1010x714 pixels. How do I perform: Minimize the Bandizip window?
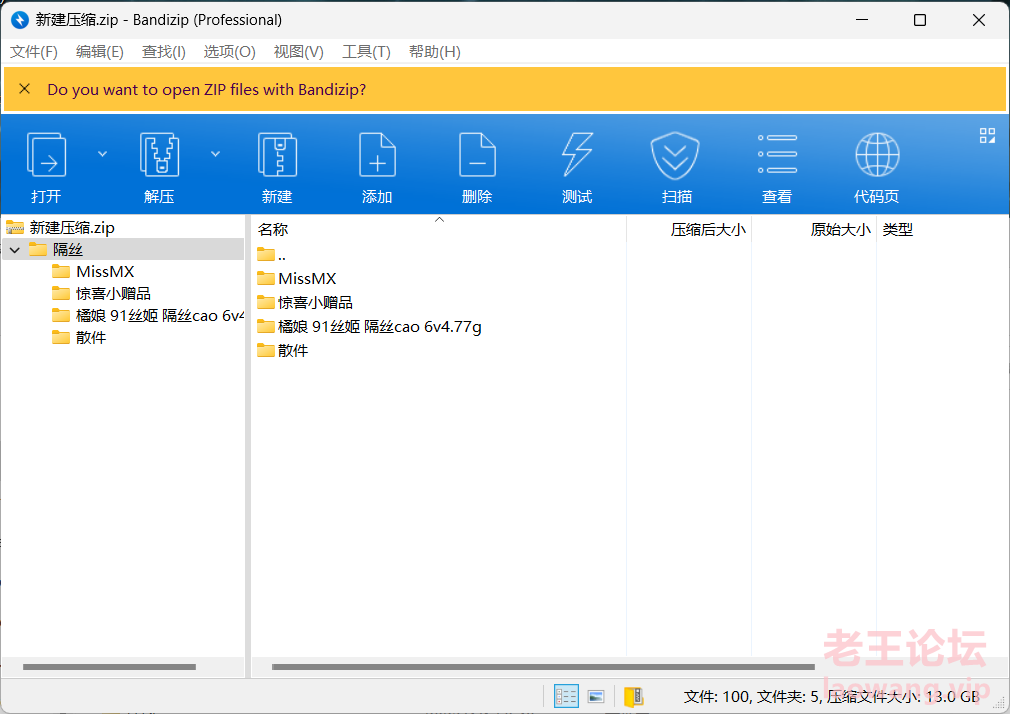(862, 20)
